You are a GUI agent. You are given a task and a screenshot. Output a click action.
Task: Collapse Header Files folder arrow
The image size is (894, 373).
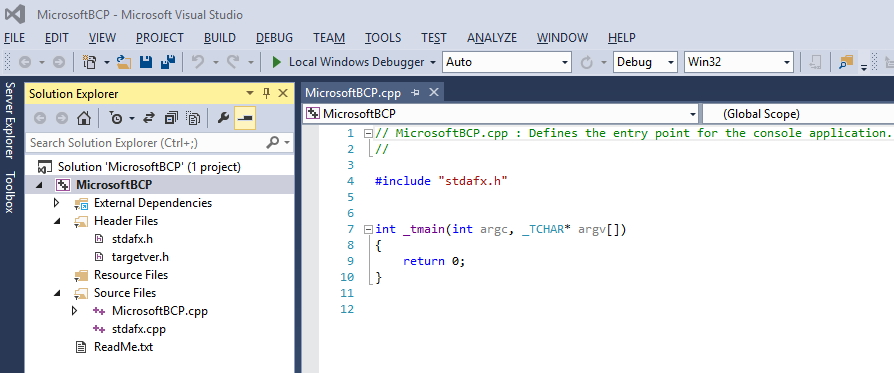point(56,221)
